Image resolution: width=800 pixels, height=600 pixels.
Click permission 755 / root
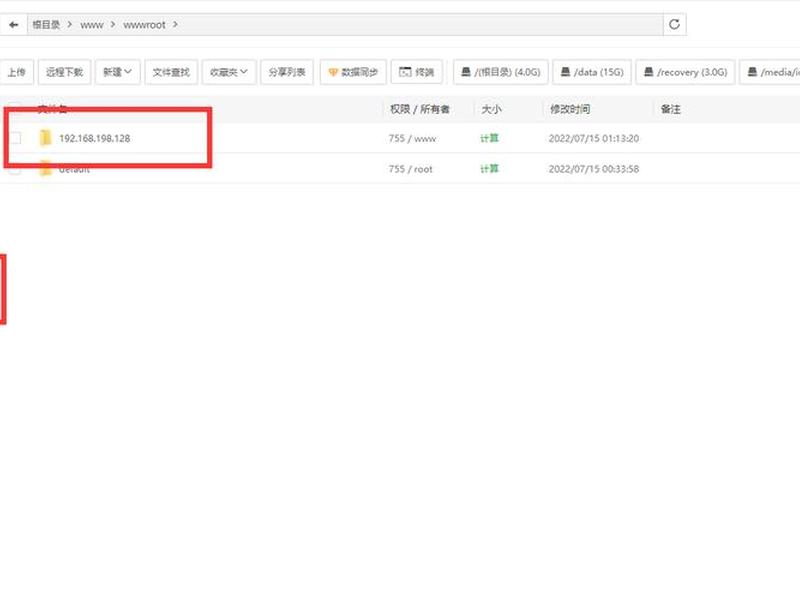[x=411, y=169]
